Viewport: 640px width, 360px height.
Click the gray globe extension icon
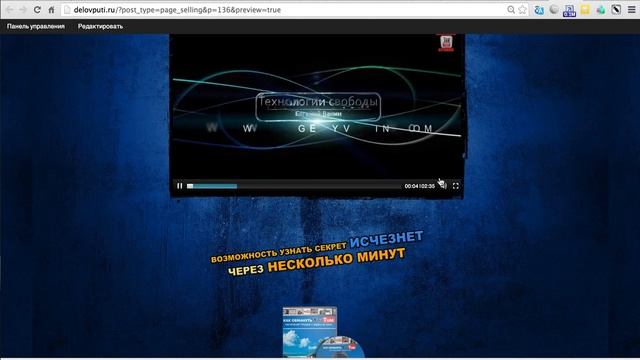[554, 10]
